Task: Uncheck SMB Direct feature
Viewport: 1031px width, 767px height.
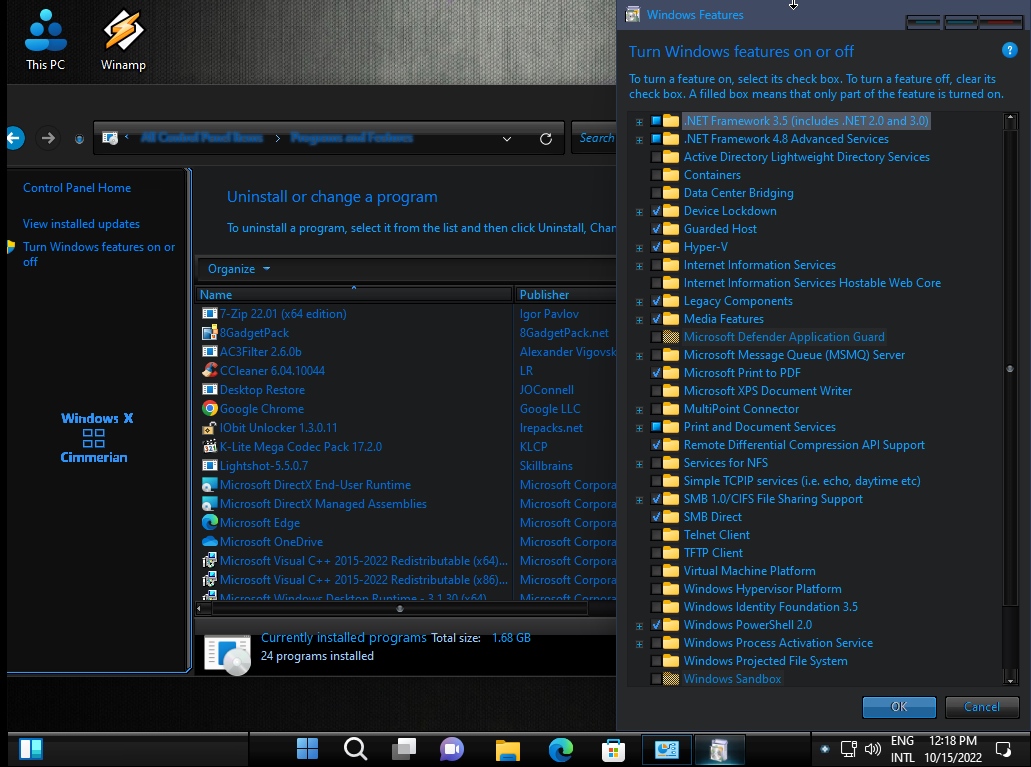Action: [656, 517]
